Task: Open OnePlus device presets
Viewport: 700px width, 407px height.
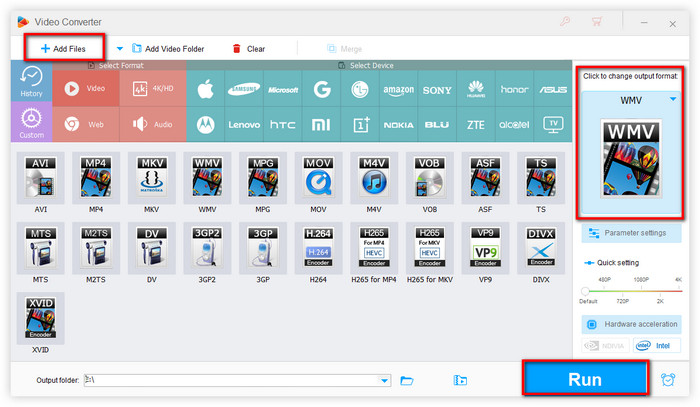Action: tap(360, 125)
